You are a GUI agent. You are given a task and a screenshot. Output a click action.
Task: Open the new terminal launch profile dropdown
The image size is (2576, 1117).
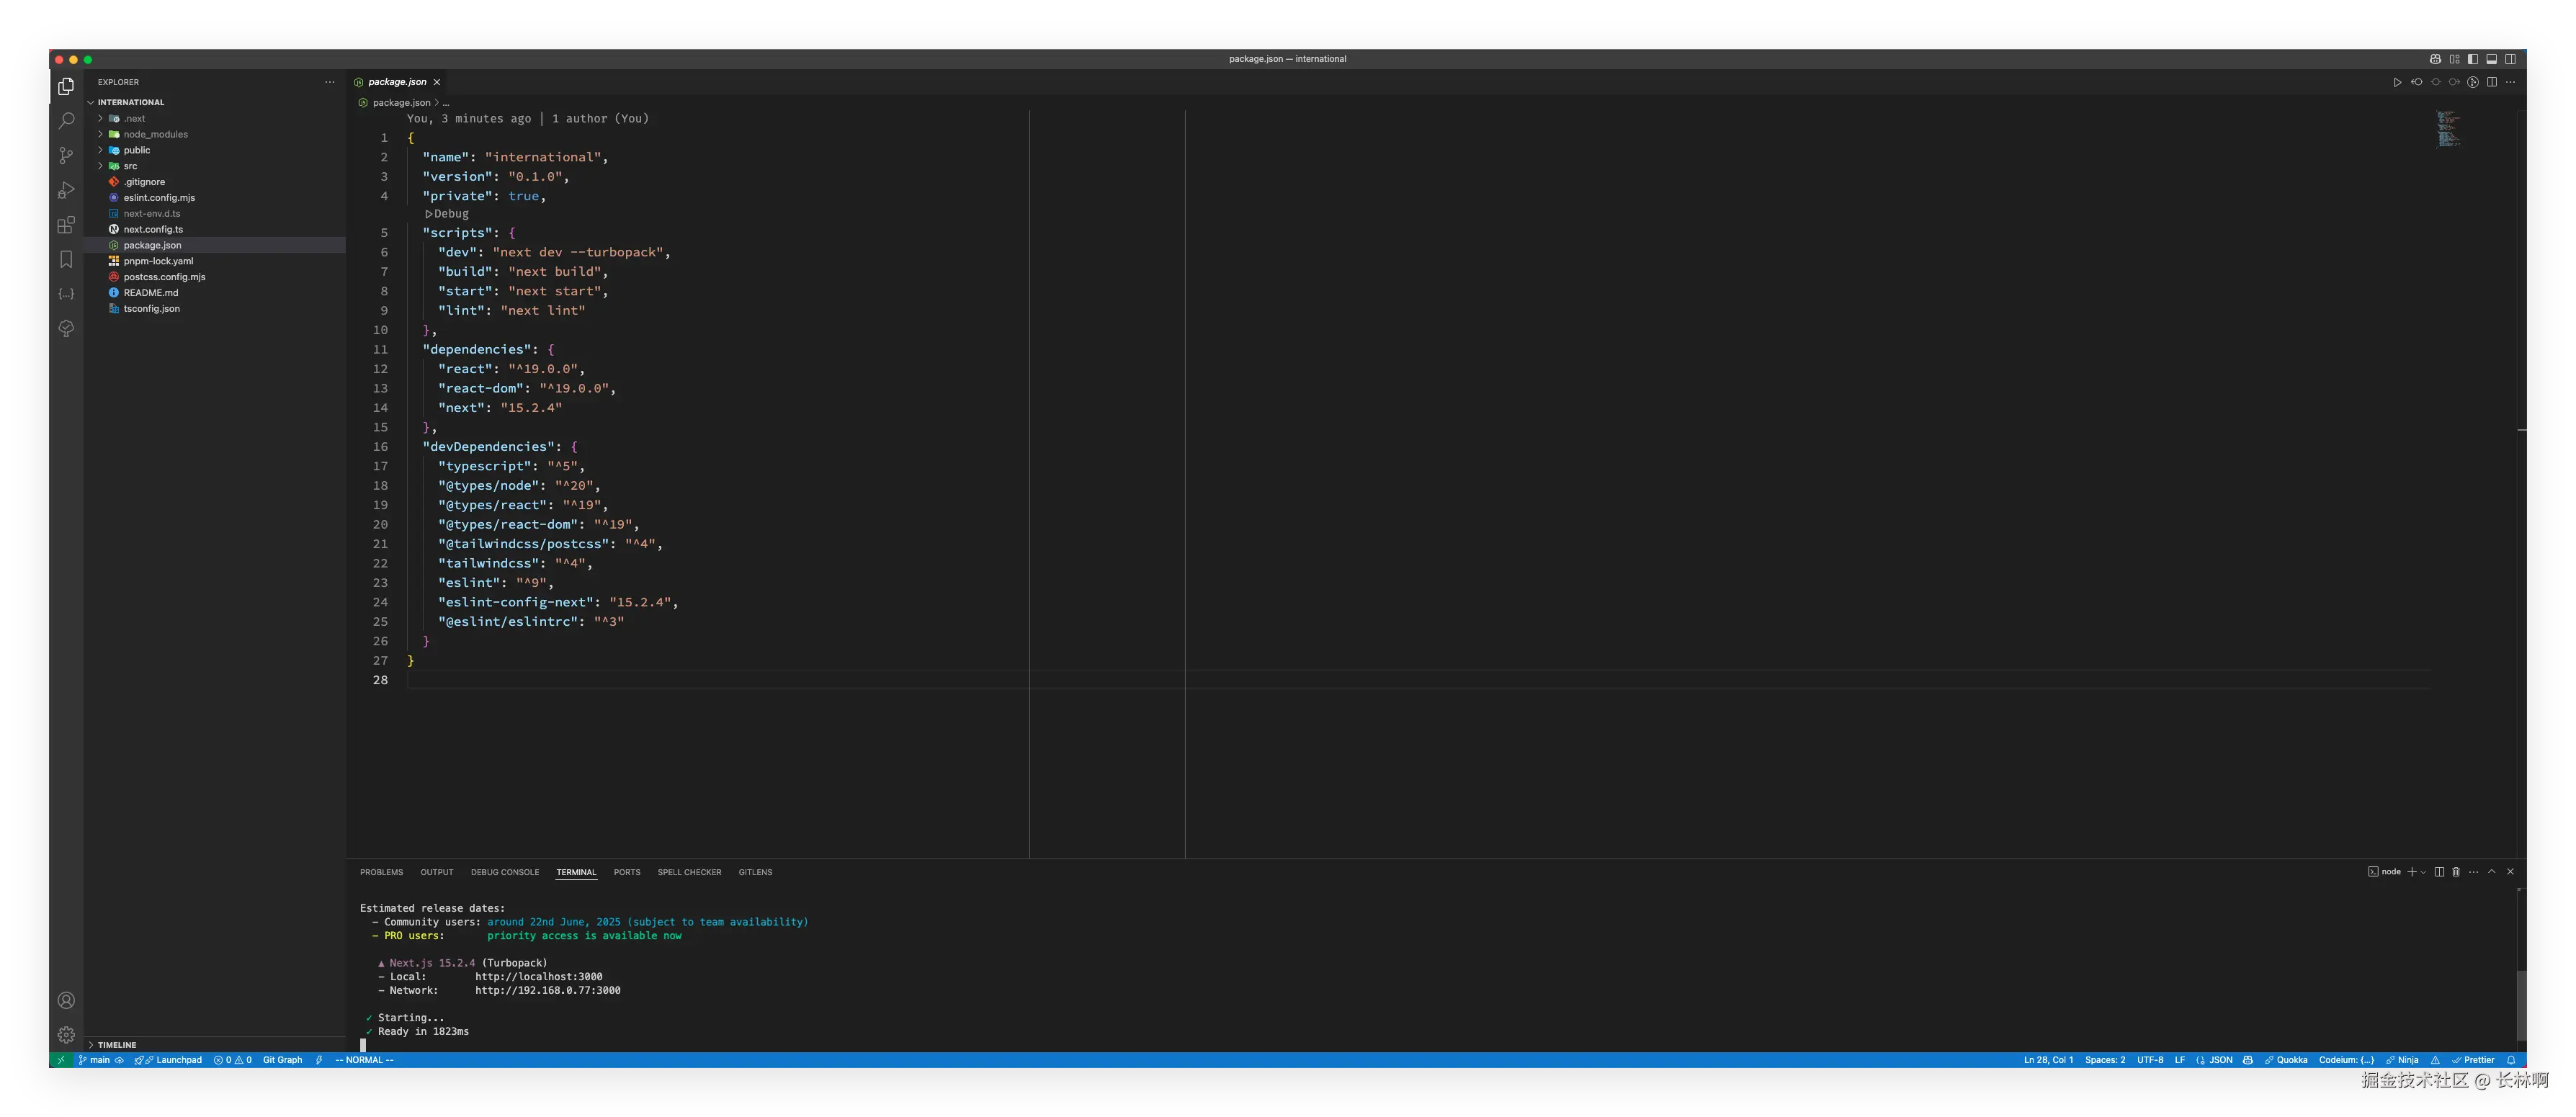coord(2423,872)
